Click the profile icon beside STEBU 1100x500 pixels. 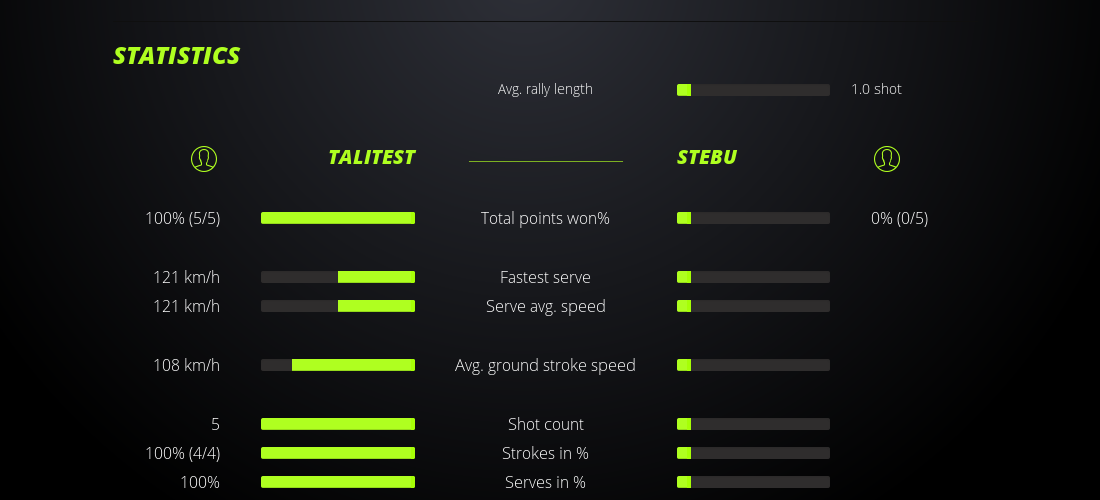886,158
